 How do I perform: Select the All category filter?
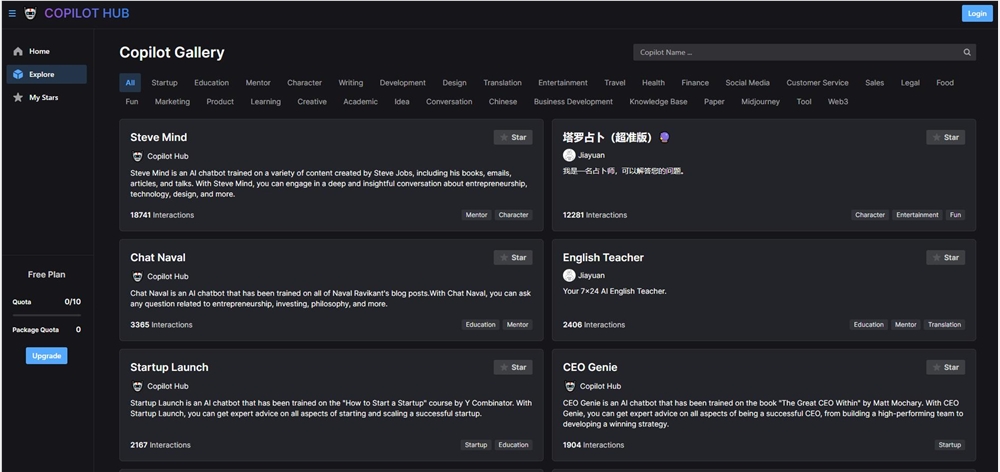(130, 83)
